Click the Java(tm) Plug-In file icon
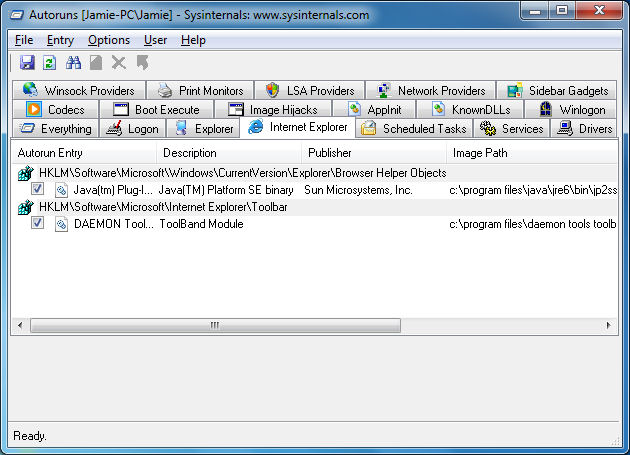Screen dimensions: 630x455 point(61,190)
